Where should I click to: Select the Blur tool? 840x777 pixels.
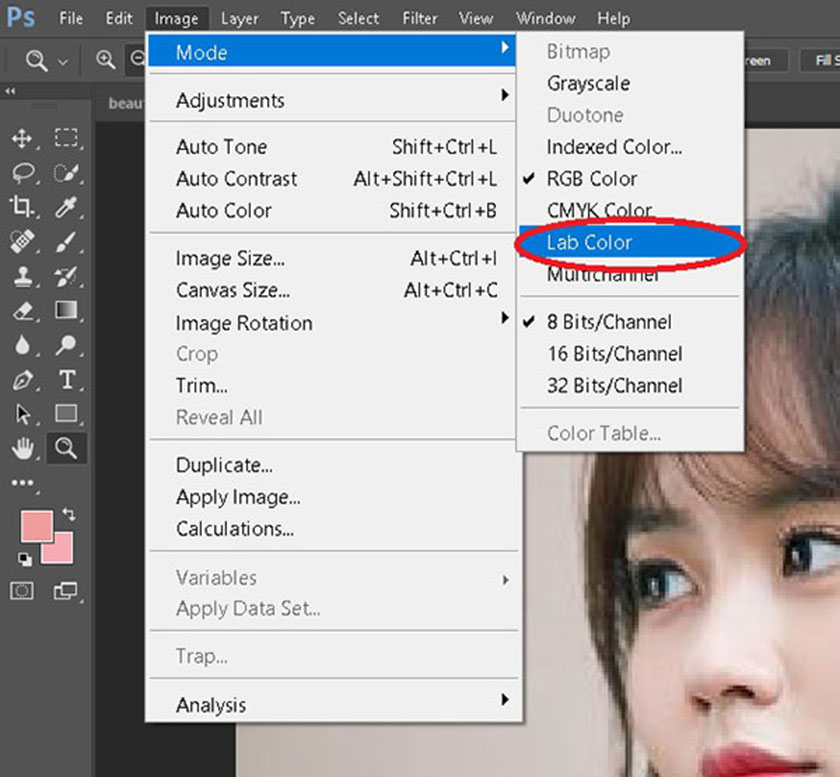click(22, 345)
